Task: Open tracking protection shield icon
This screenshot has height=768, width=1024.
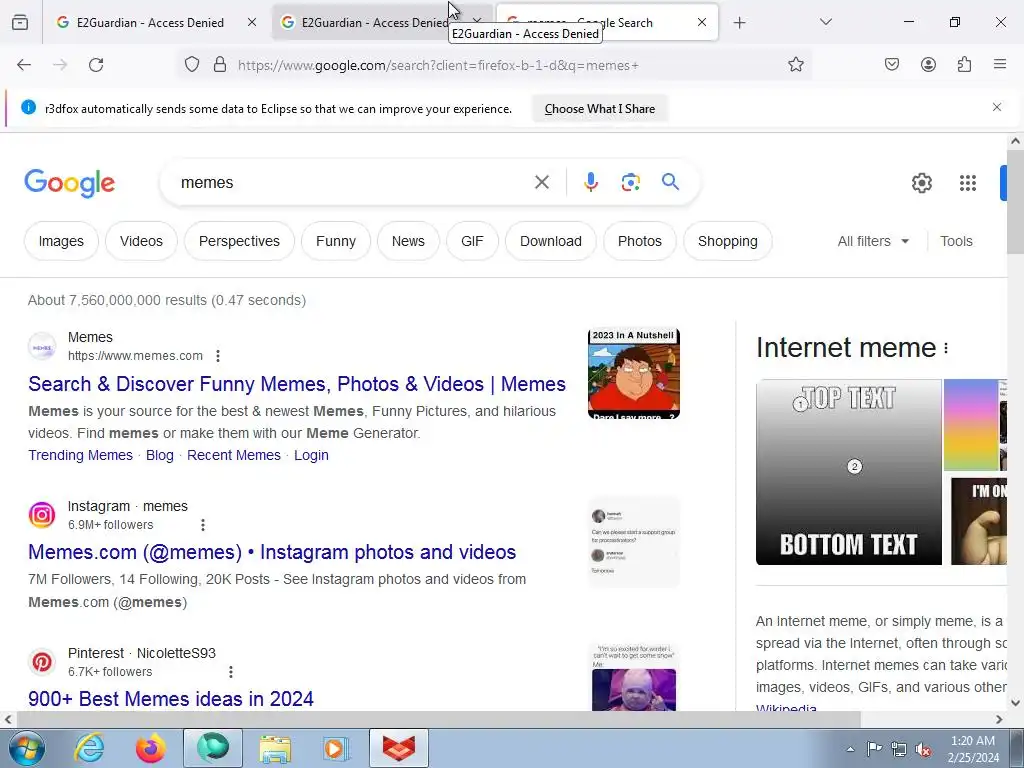Action: [x=191, y=65]
